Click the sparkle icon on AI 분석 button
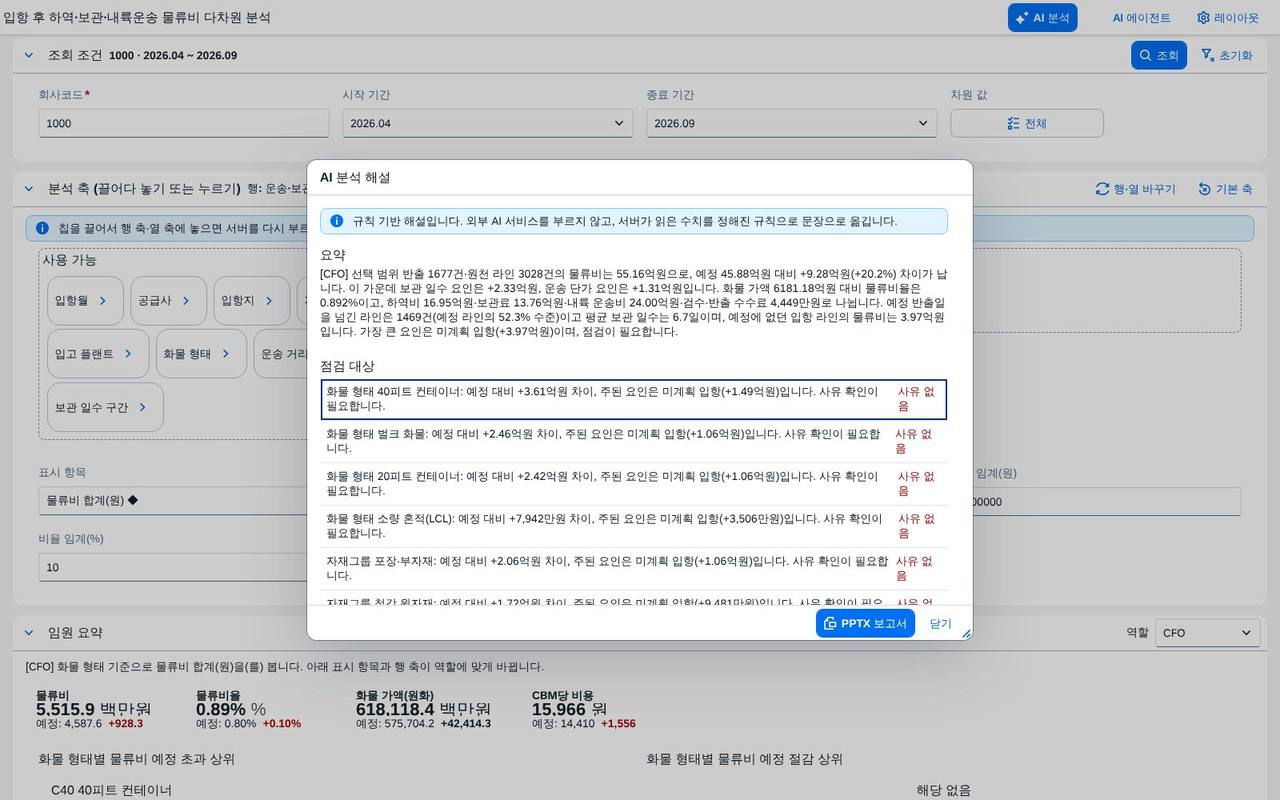The height and width of the screenshot is (800, 1280). (1021, 18)
